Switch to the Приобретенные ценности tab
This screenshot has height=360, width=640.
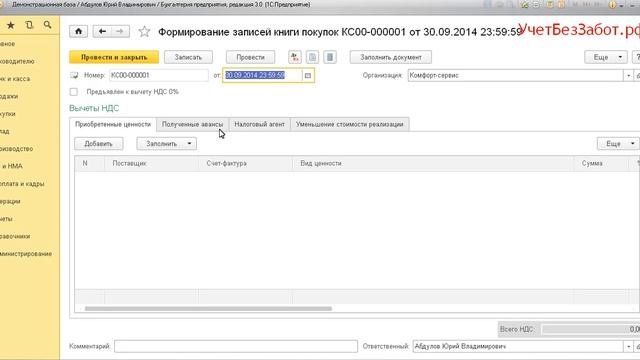pyautogui.click(x=113, y=124)
